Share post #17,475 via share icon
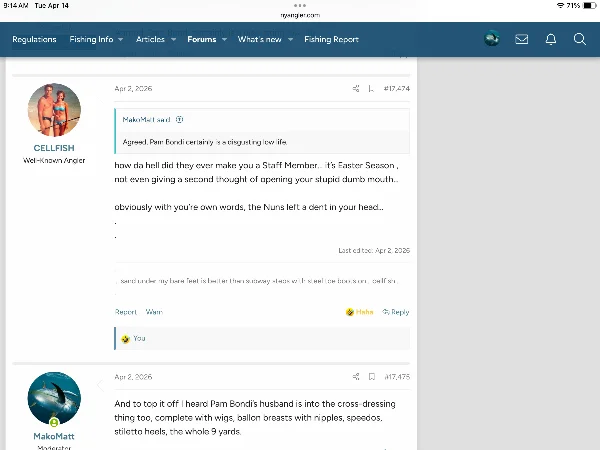600x450 pixels. click(x=356, y=377)
